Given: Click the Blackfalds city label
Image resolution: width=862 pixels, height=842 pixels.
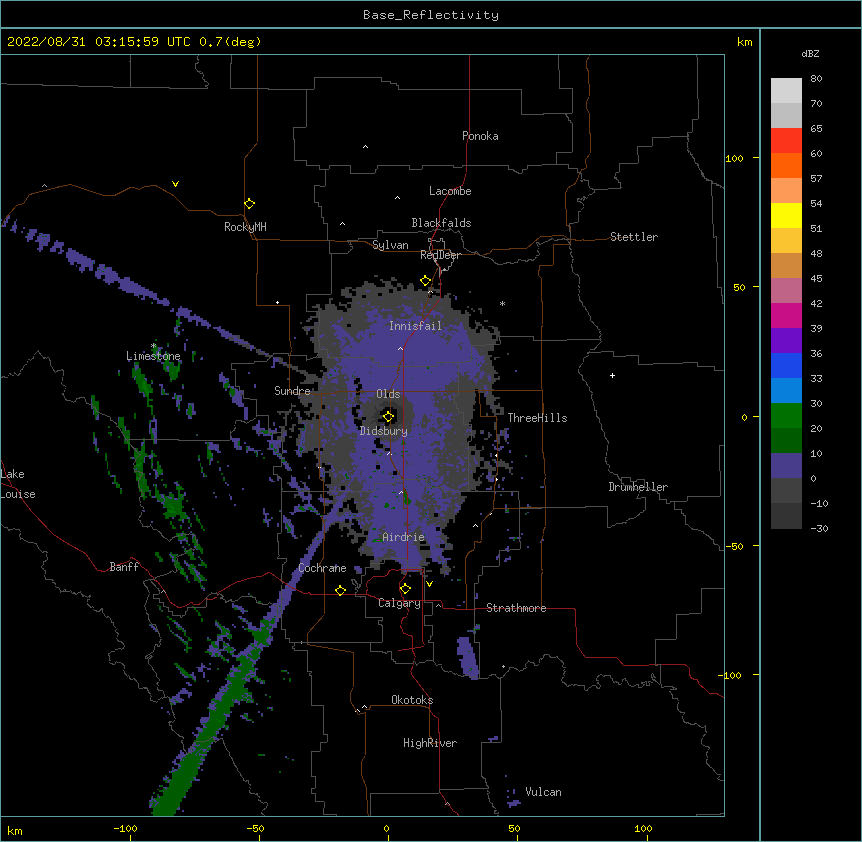Looking at the screenshot, I should 441,223.
